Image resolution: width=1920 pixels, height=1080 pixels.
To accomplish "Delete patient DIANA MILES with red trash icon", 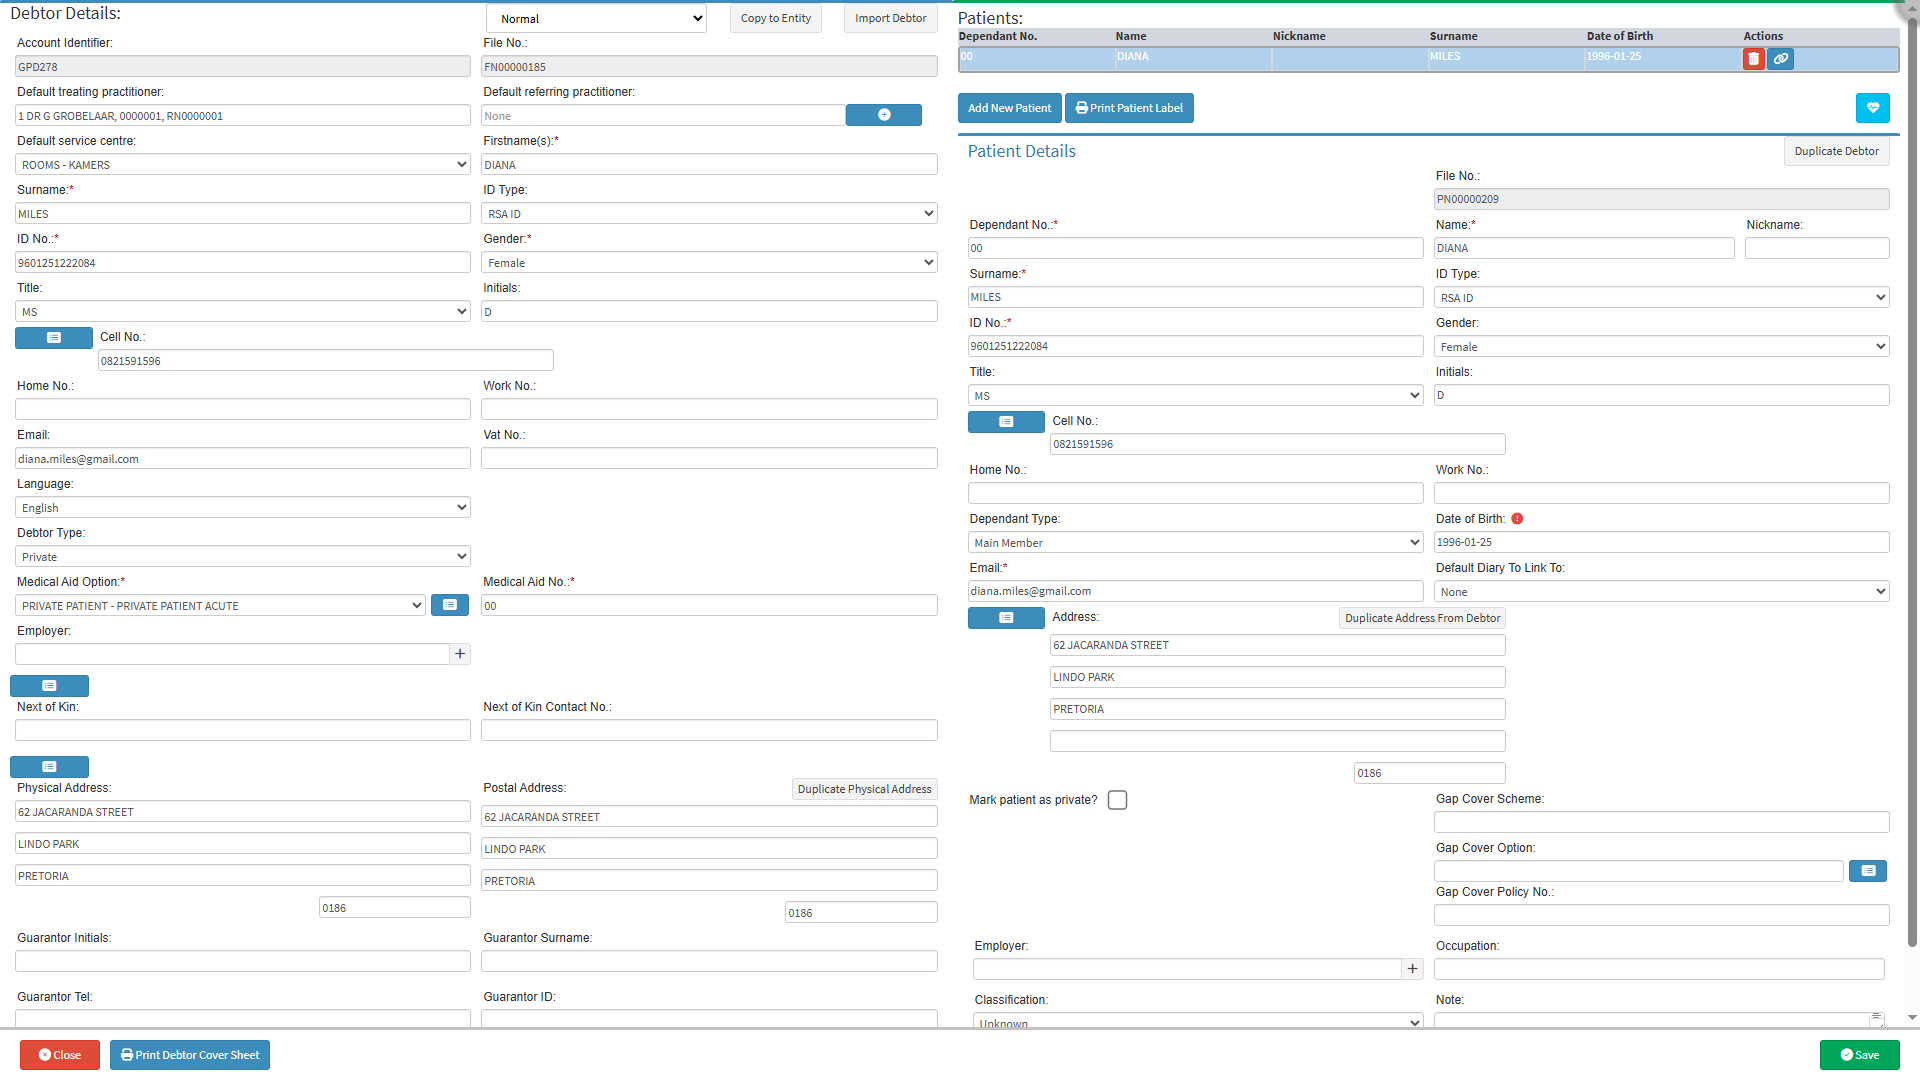I will (x=1753, y=59).
